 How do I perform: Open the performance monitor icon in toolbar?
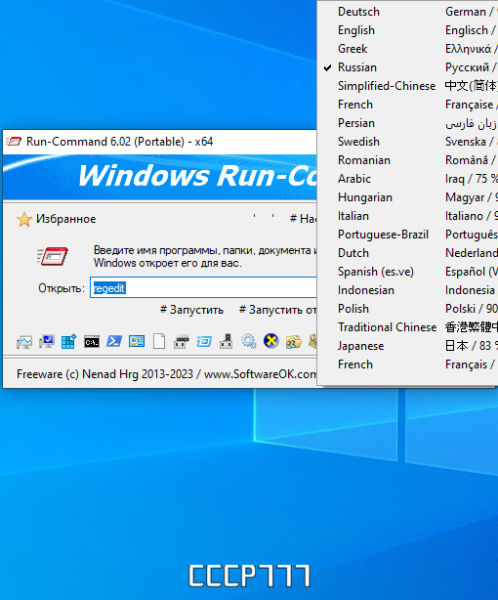coord(24,341)
